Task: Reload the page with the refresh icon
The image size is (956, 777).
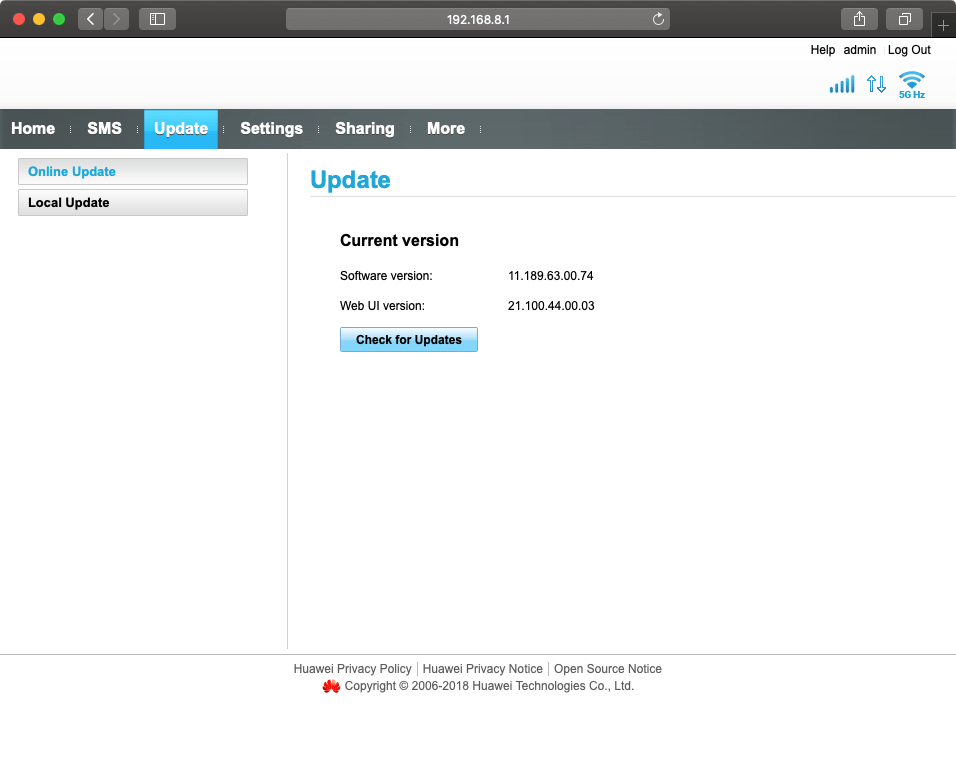Action: click(x=657, y=18)
